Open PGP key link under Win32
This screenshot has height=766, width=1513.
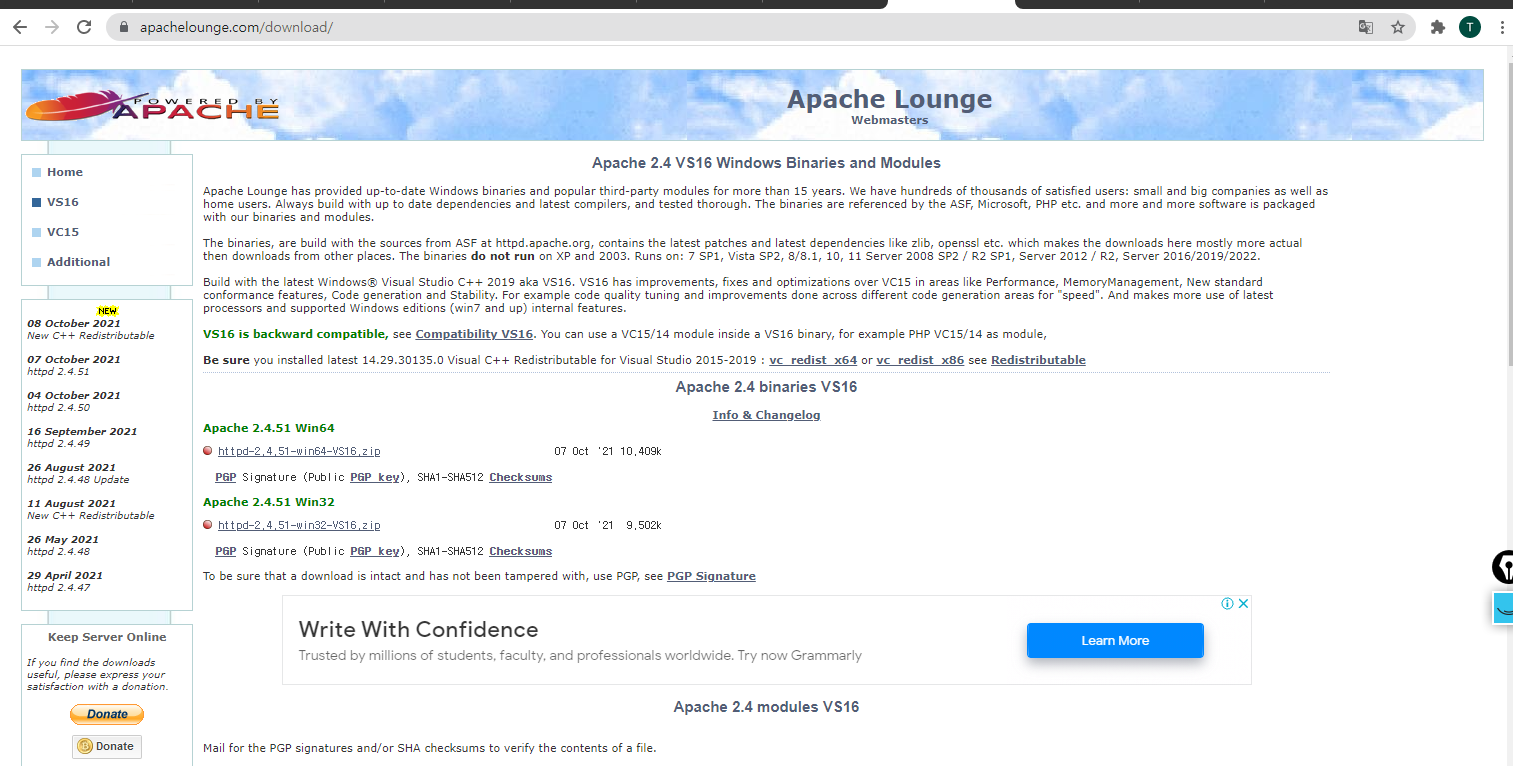375,551
